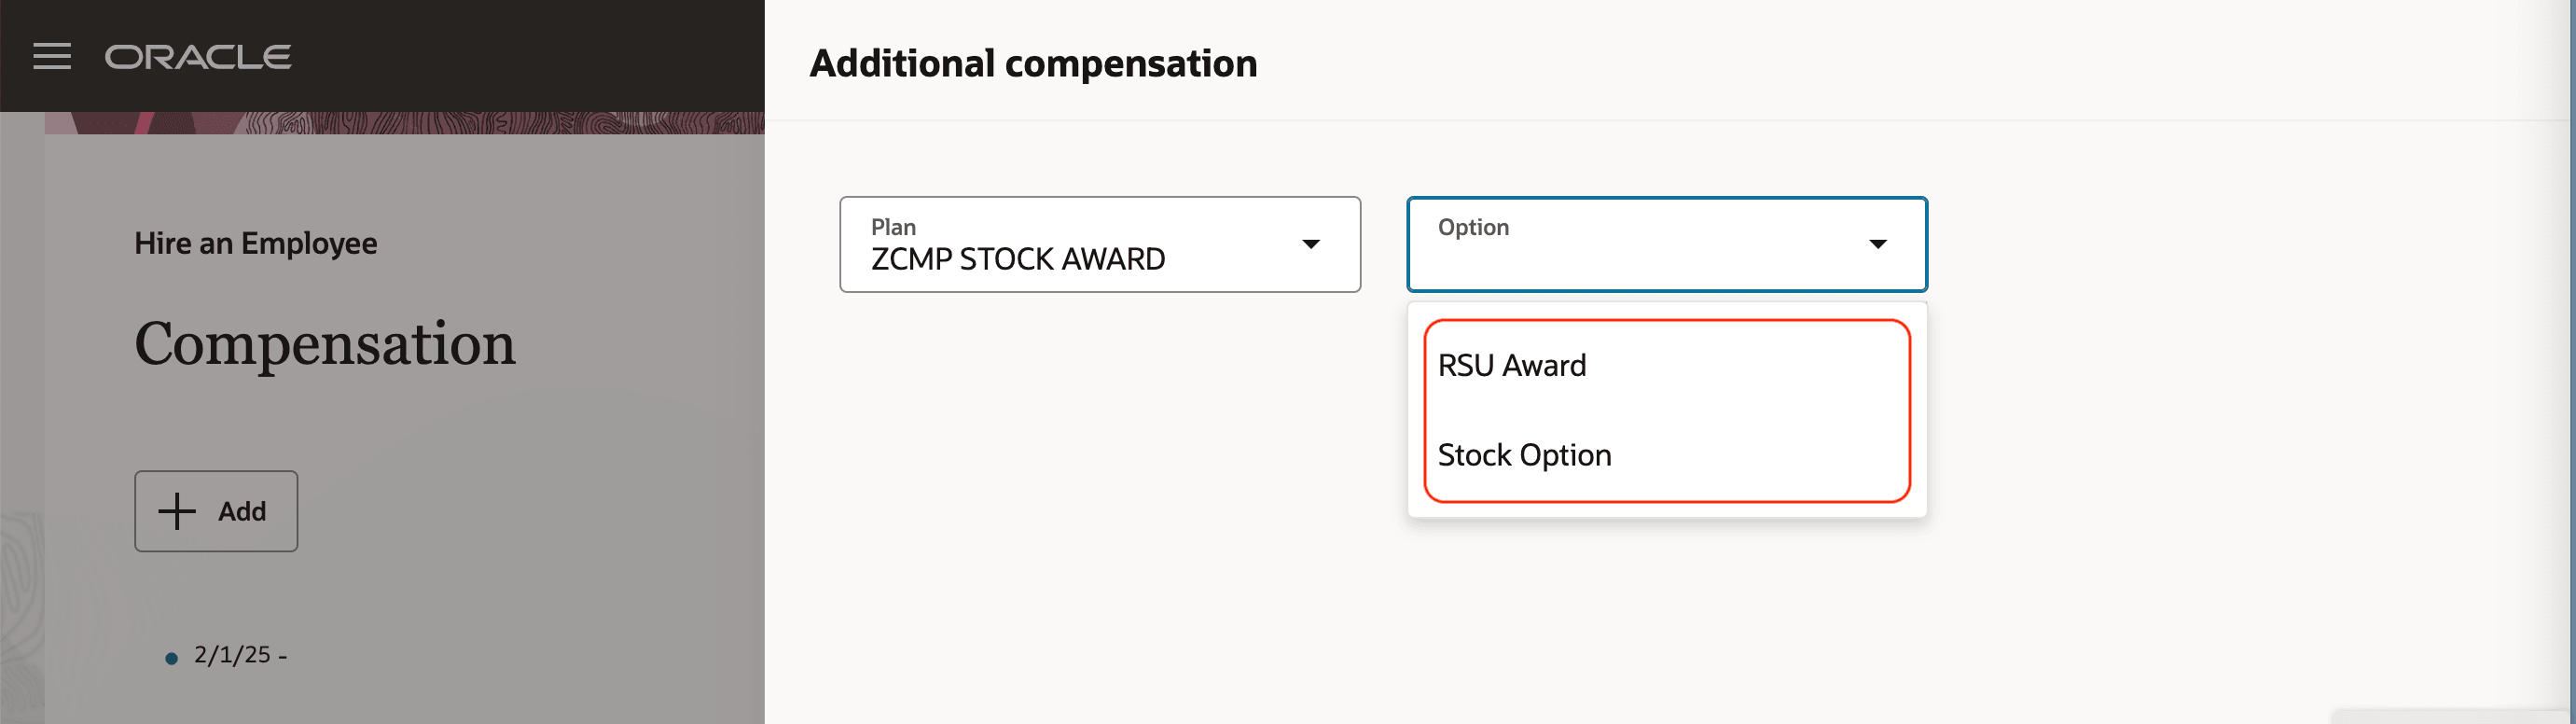
Task: Click the blue bullet beside 2/1/25
Action: 171,658
